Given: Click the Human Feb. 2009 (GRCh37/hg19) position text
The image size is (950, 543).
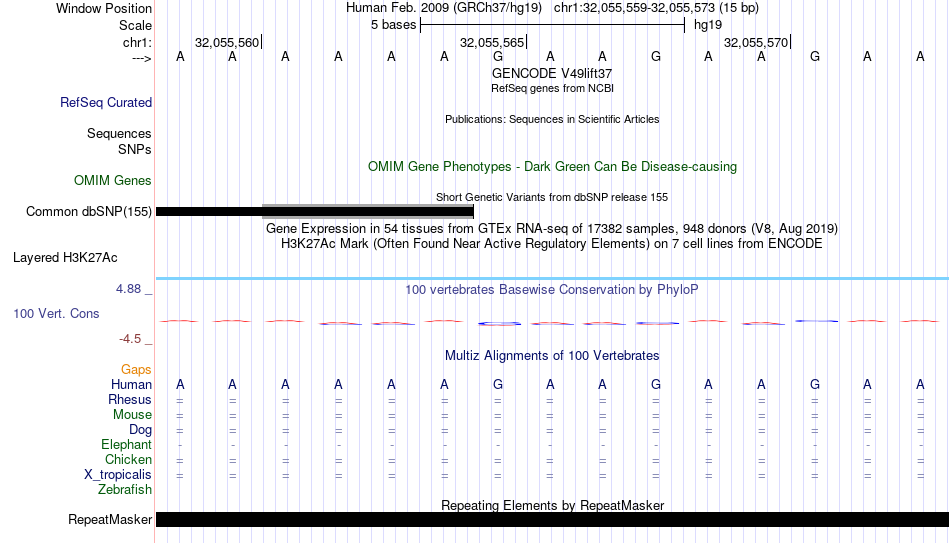Looking at the screenshot, I should (x=443, y=8).
